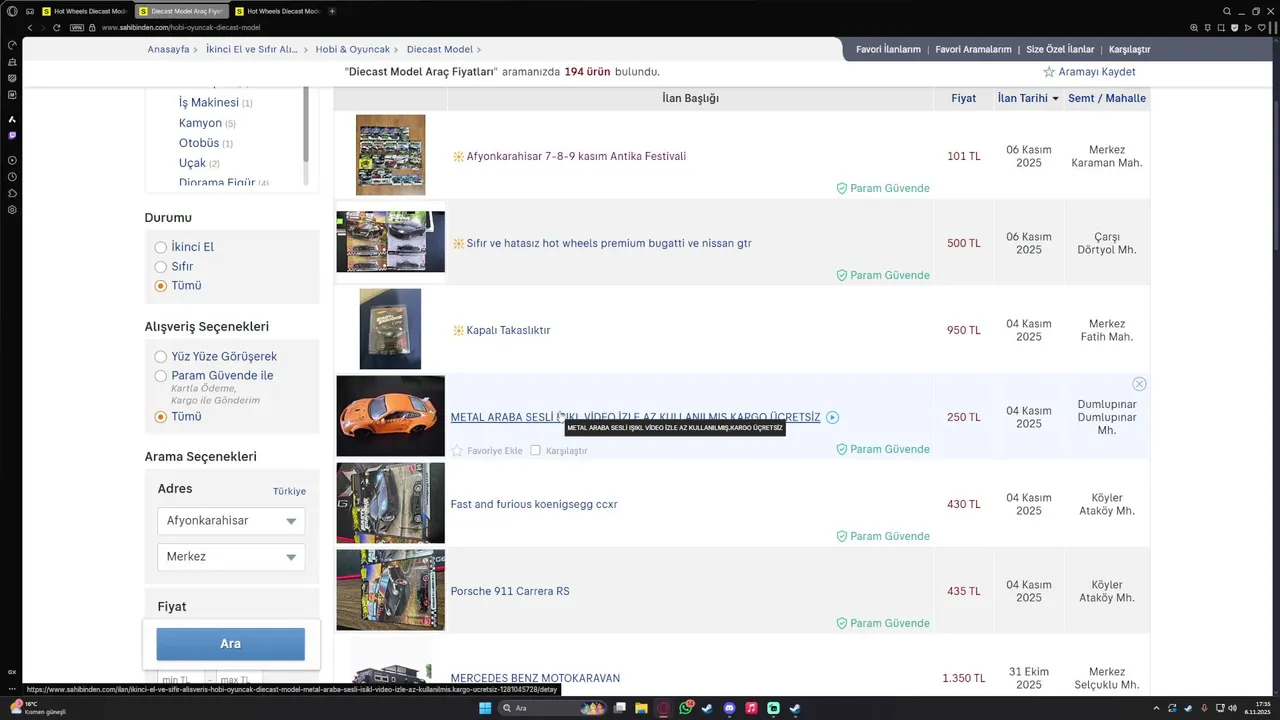Open Fast and furious koenigsegg ccxr listing
Viewport: 1280px width, 720px height.
click(x=534, y=504)
